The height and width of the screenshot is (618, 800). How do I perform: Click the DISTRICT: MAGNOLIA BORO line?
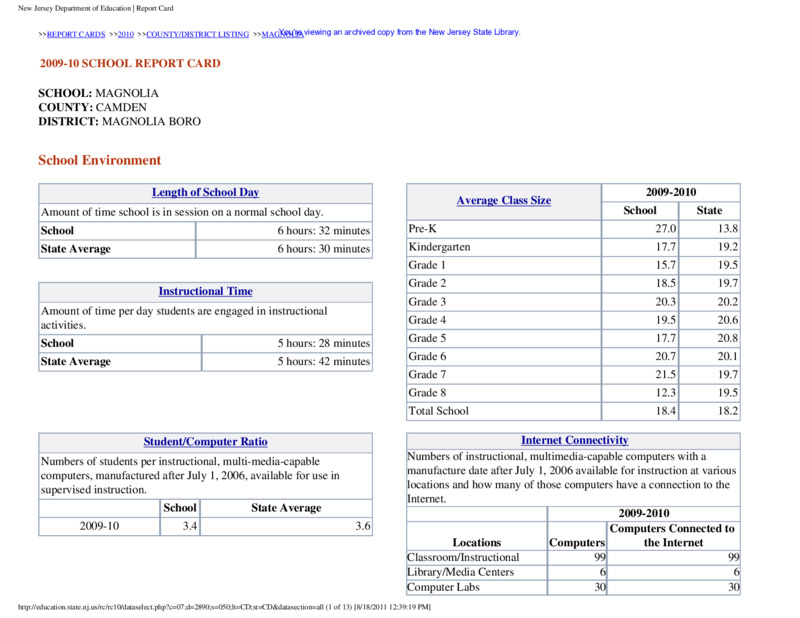[119, 121]
